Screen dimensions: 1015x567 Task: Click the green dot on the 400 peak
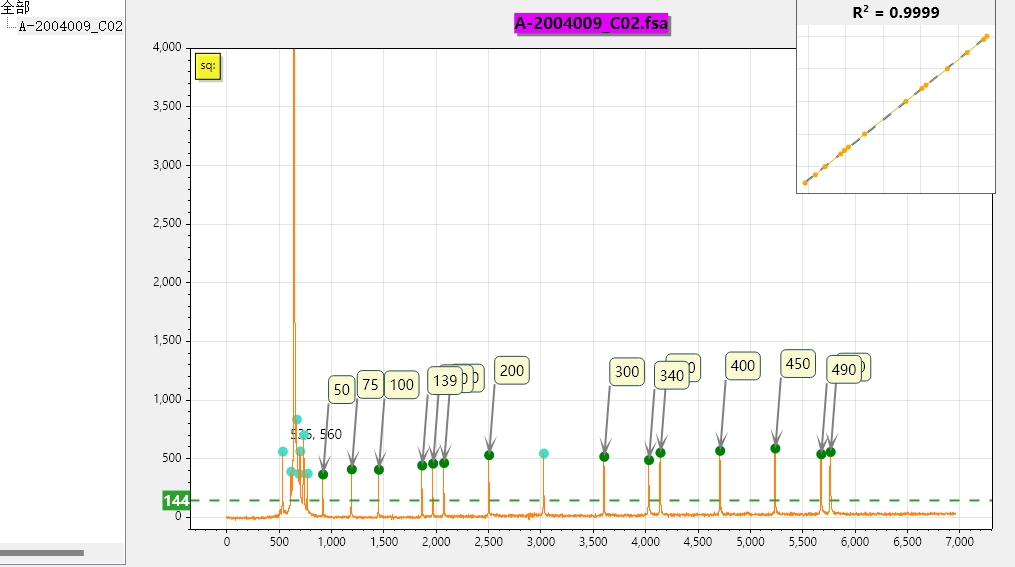720,451
